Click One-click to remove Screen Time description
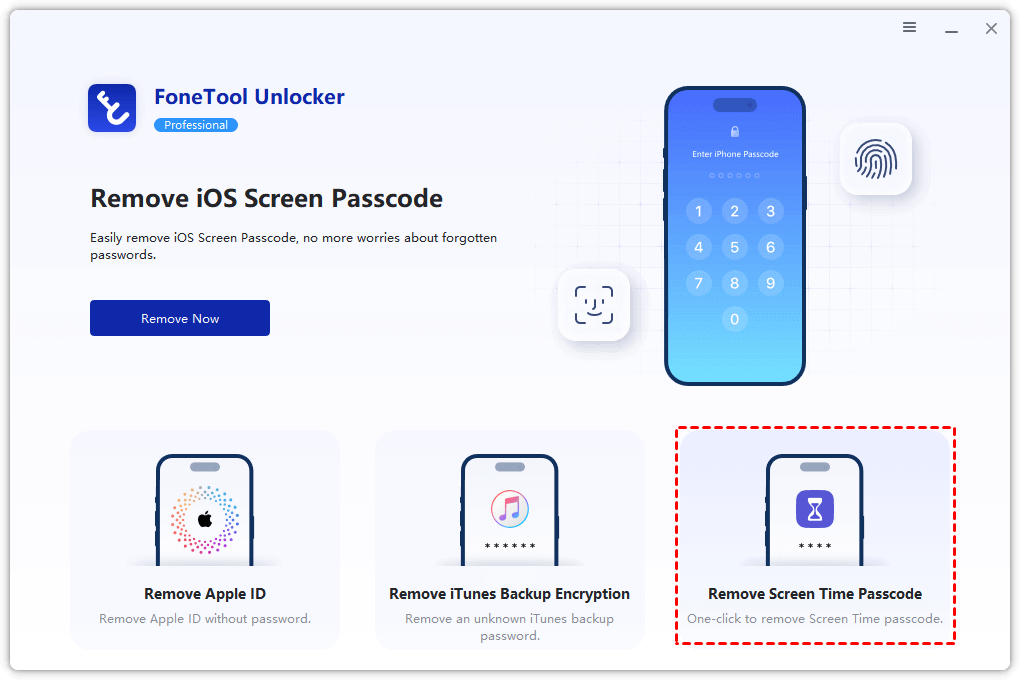 [814, 619]
